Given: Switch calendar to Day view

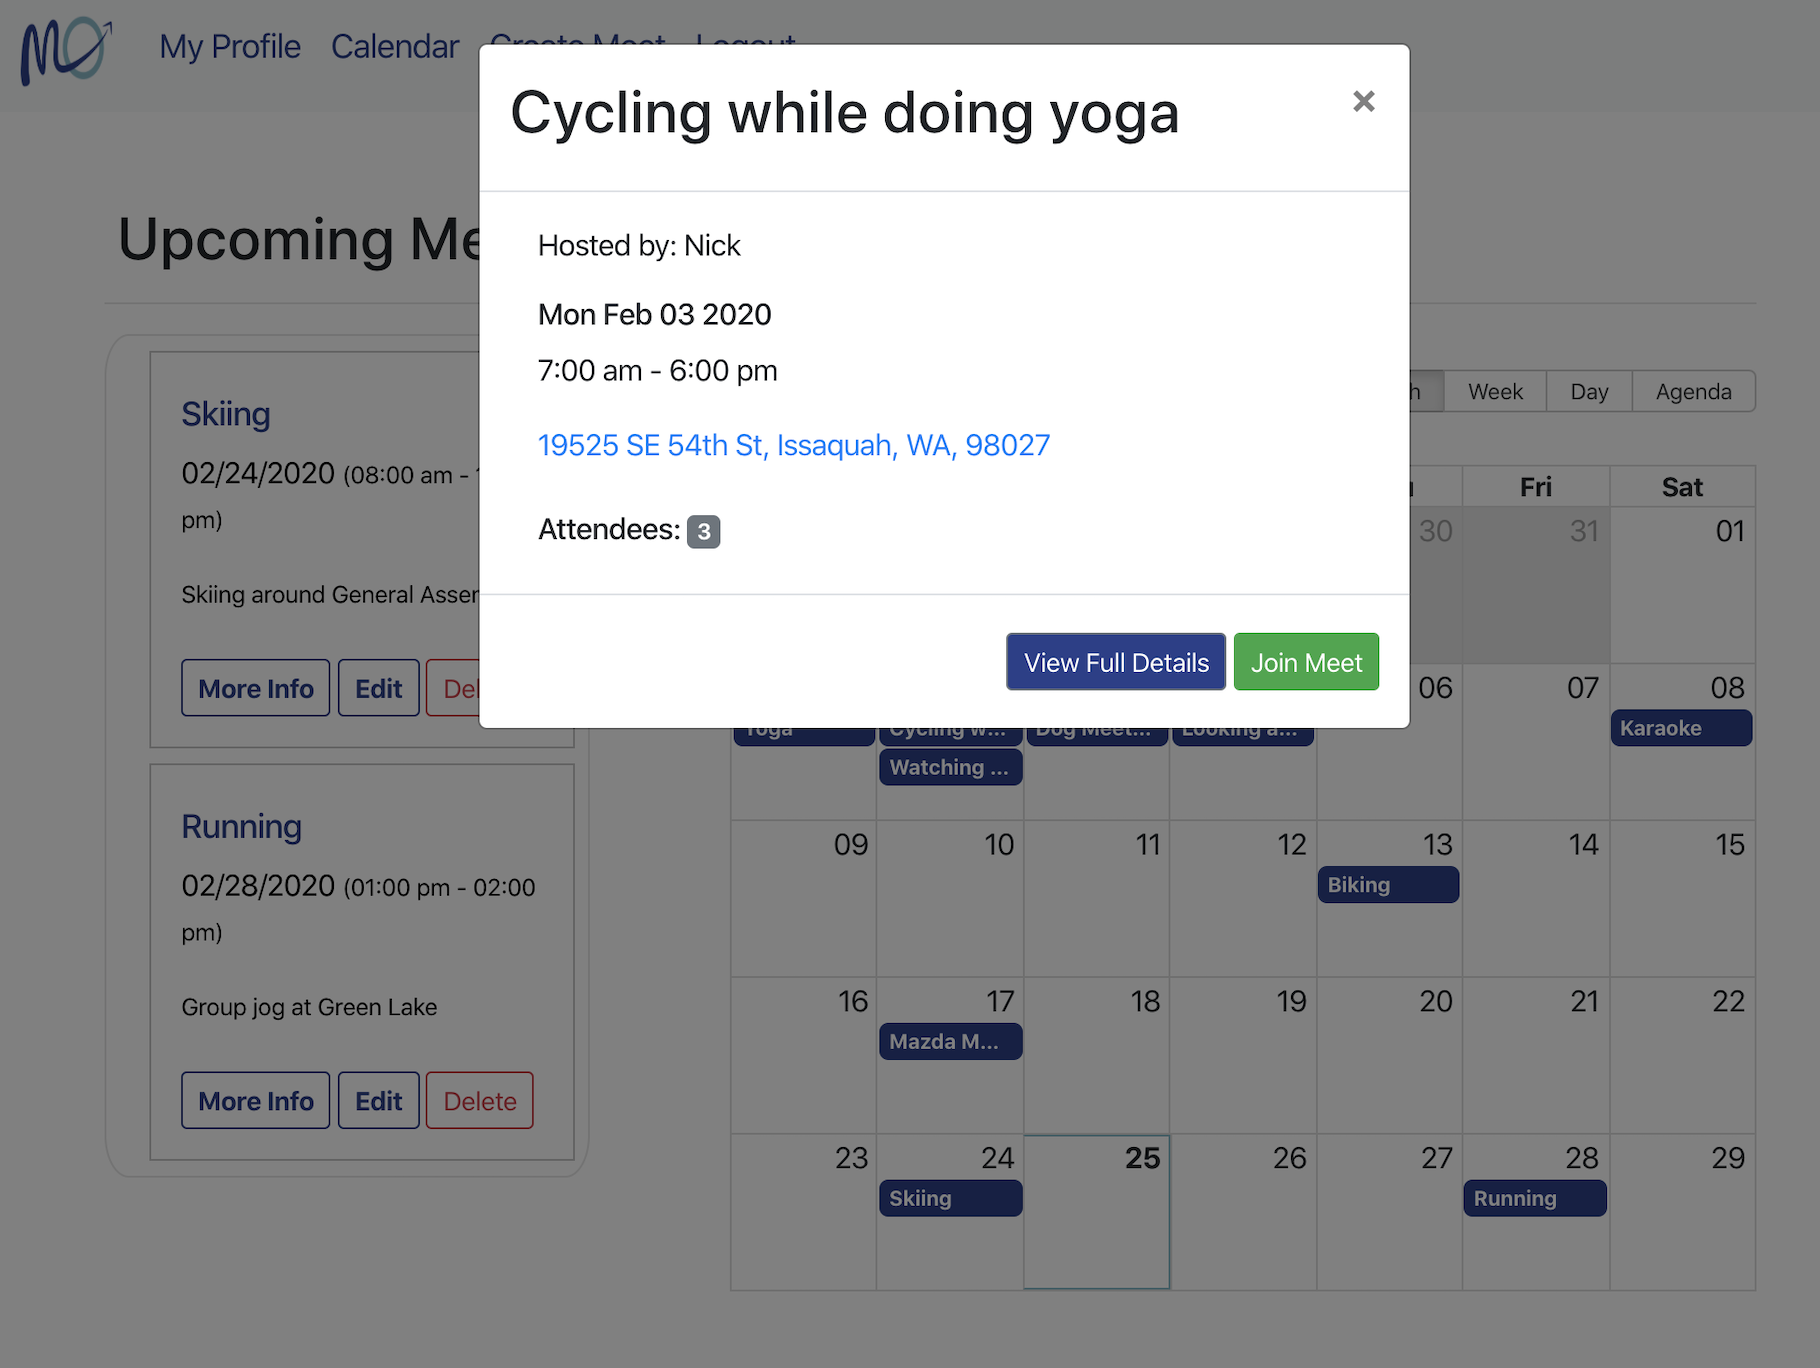Looking at the screenshot, I should [1589, 391].
